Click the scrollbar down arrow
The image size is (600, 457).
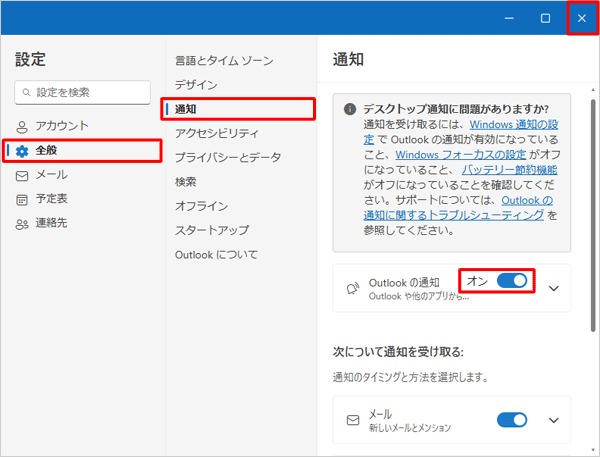[x=593, y=450]
